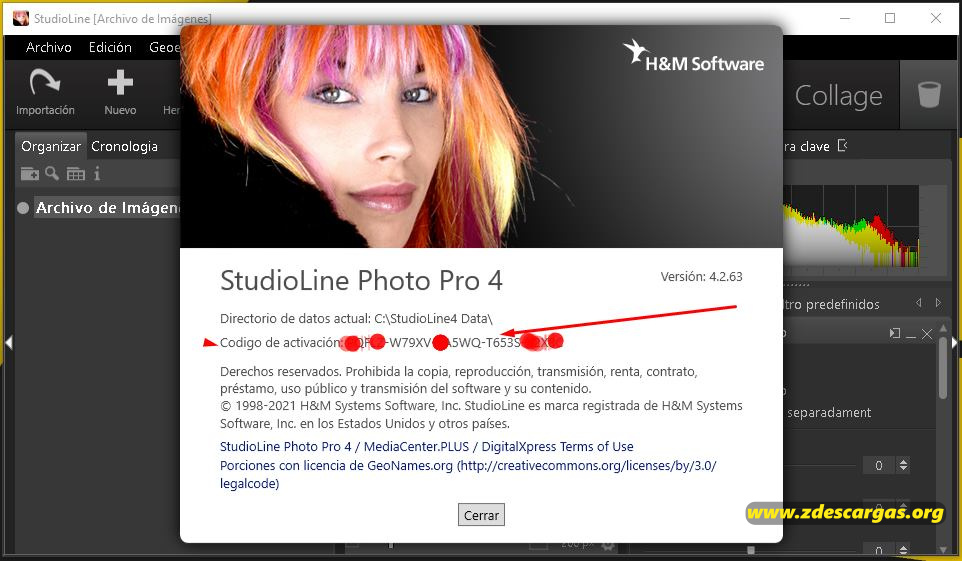The width and height of the screenshot is (962, 561).
Task: Click the right panel vertical scrollbar thumb
Action: coord(943,368)
